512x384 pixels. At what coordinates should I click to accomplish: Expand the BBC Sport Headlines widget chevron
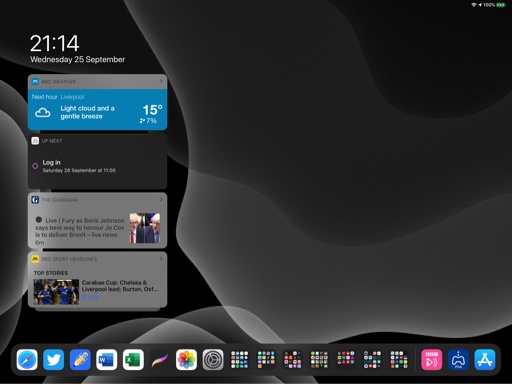coord(161,259)
